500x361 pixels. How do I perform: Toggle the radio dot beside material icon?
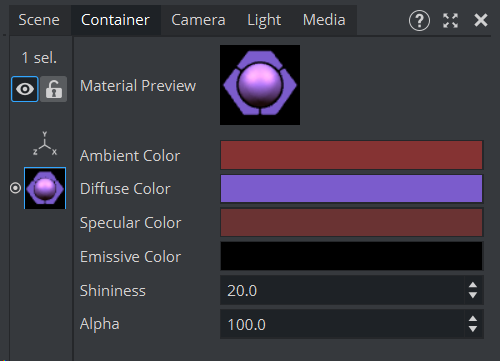15,188
